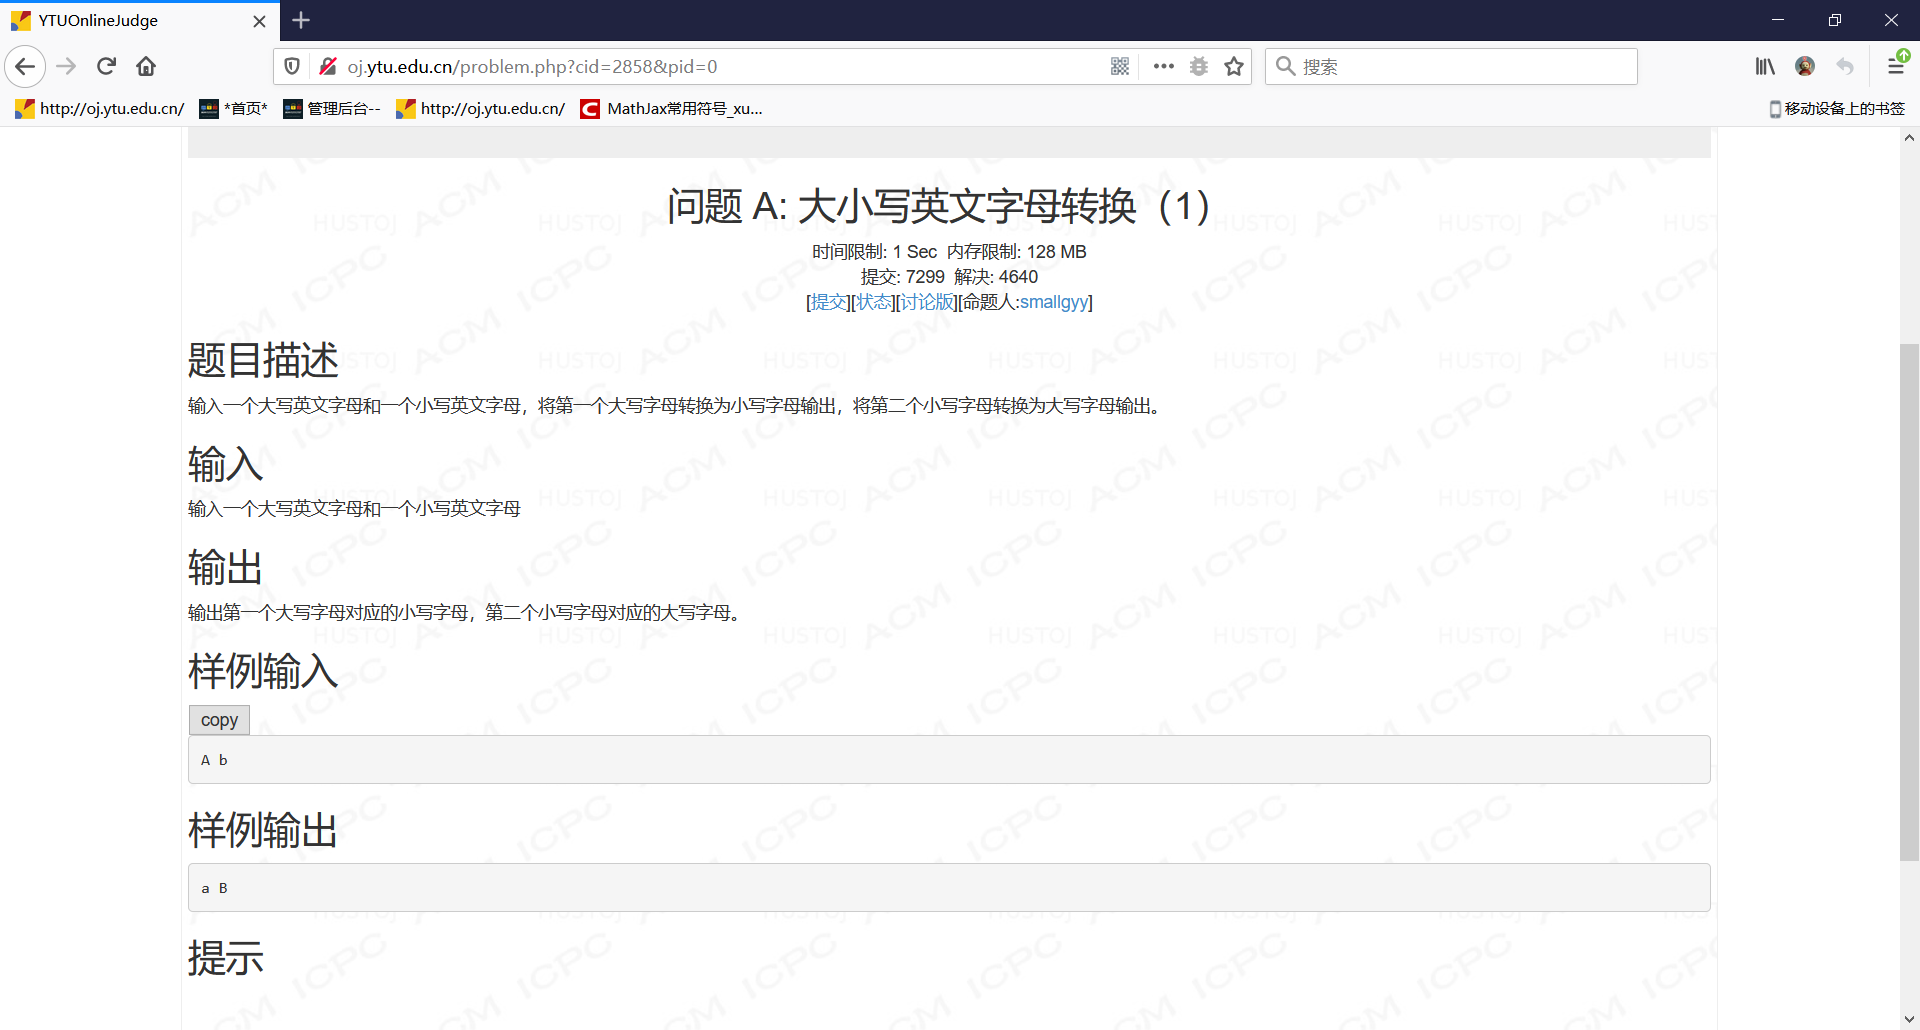Click the 提示 heading
This screenshot has height=1030, width=1920.
226,958
